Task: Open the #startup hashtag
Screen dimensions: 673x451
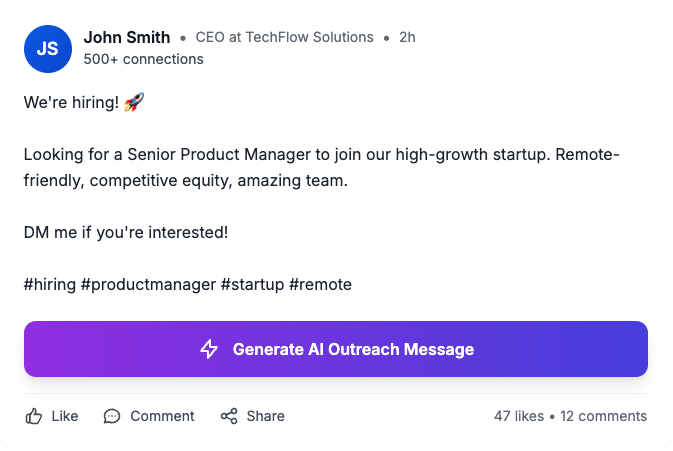Action: pos(252,285)
